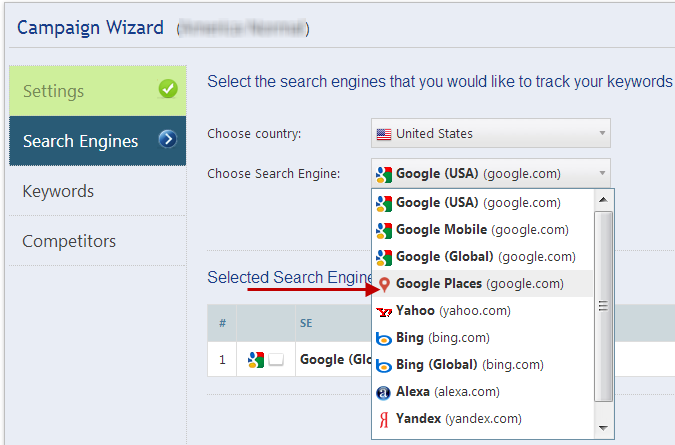Click the search engine list scrollbar thumb
This screenshot has width=675, height=445.
pos(603,305)
